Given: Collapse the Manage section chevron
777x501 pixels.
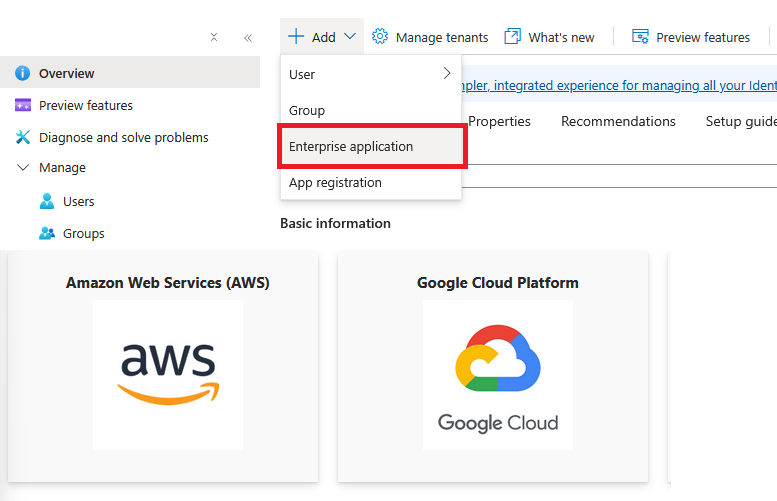Looking at the screenshot, I should coord(22,168).
